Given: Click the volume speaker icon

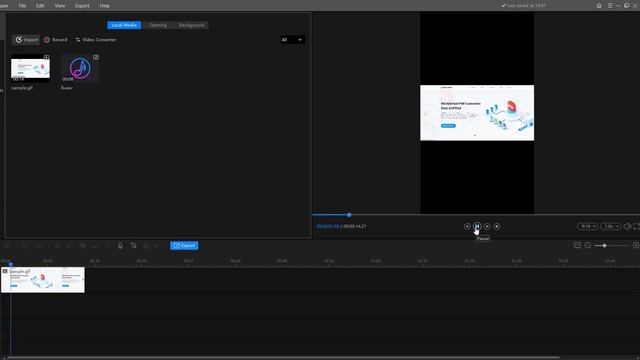Looking at the screenshot, I should [627, 227].
